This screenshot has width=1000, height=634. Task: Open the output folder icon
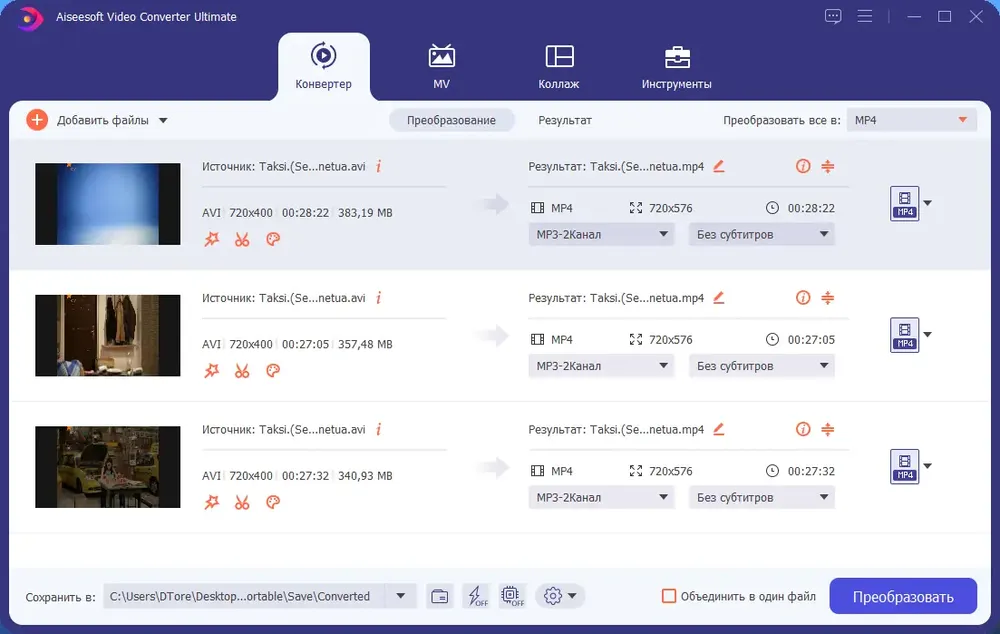pos(439,596)
